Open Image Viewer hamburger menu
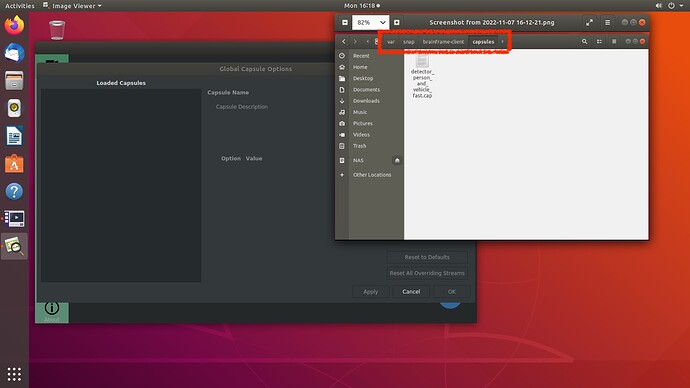 click(x=607, y=22)
